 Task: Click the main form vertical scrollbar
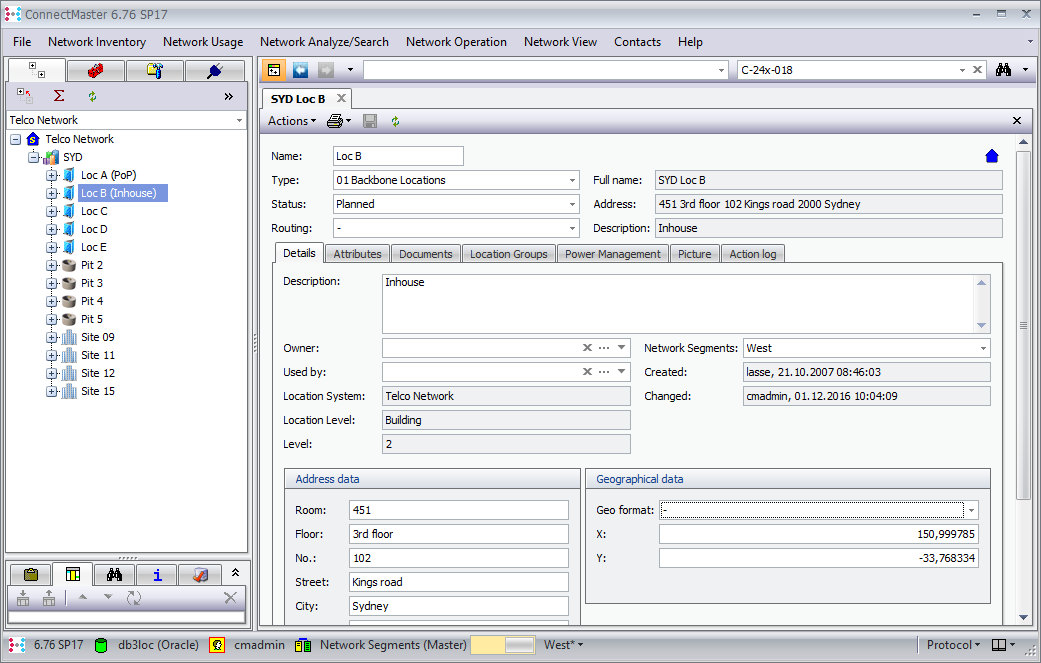pos(1023,325)
